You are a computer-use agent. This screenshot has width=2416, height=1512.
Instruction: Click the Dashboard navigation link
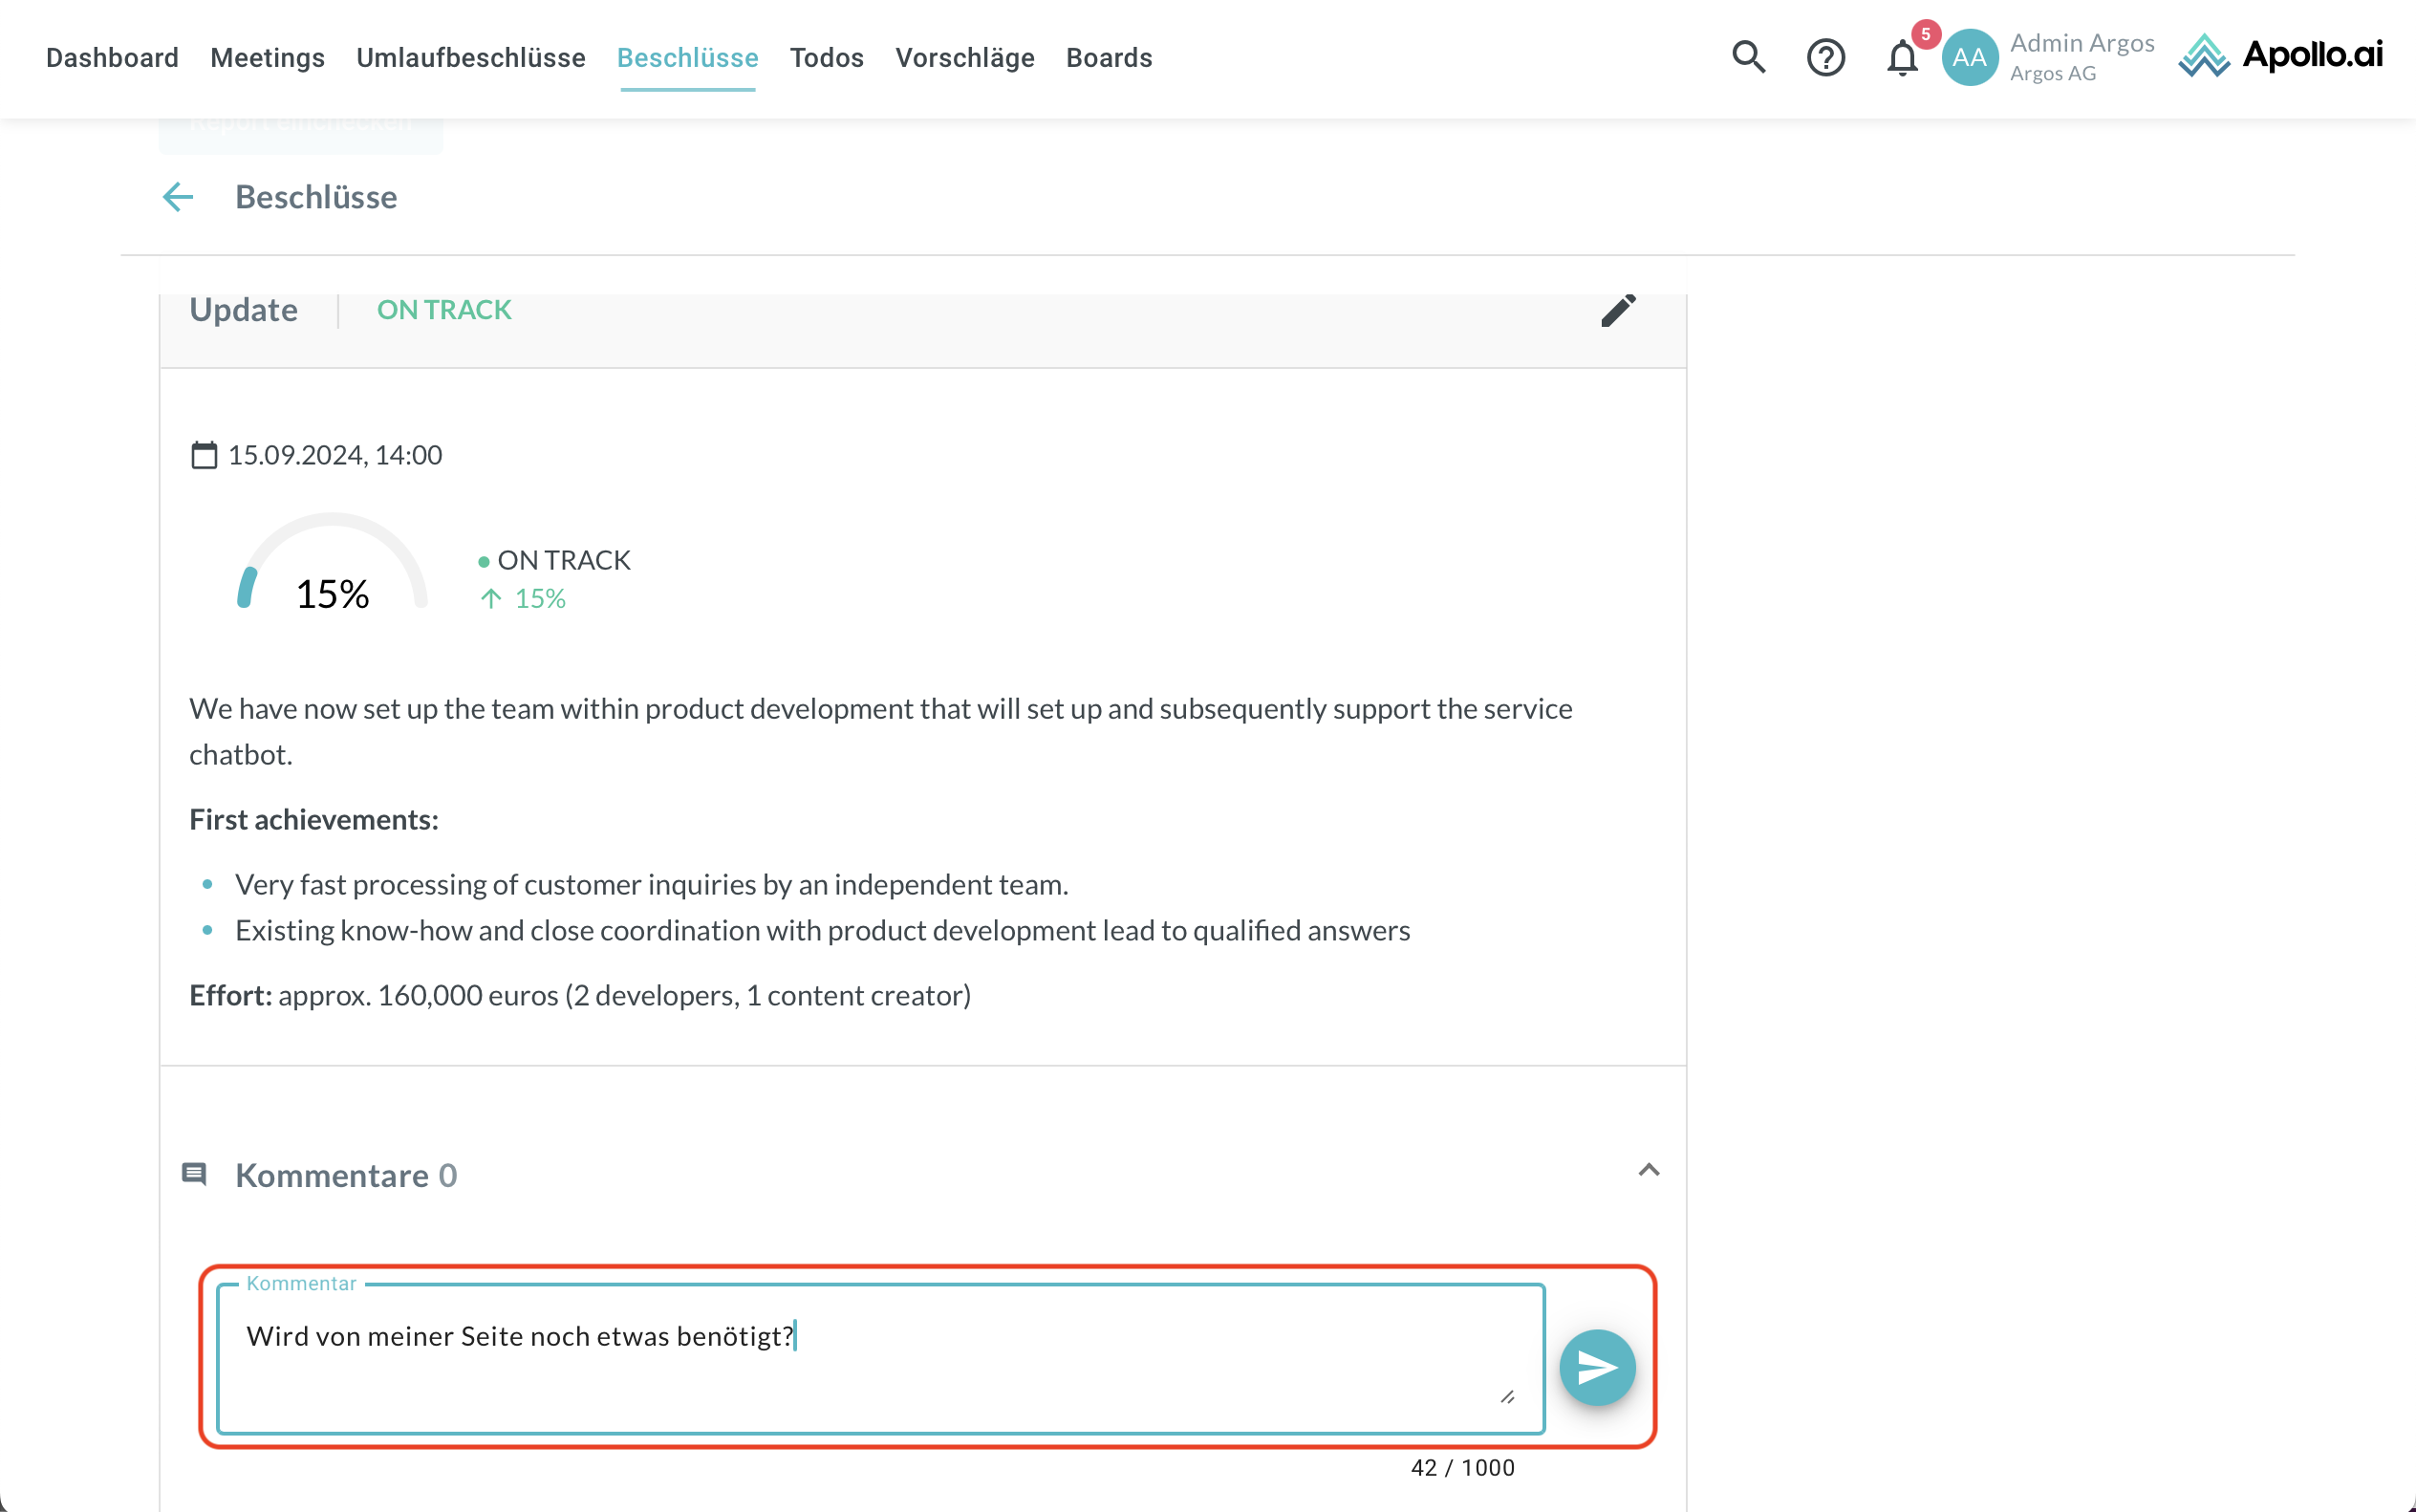112,57
